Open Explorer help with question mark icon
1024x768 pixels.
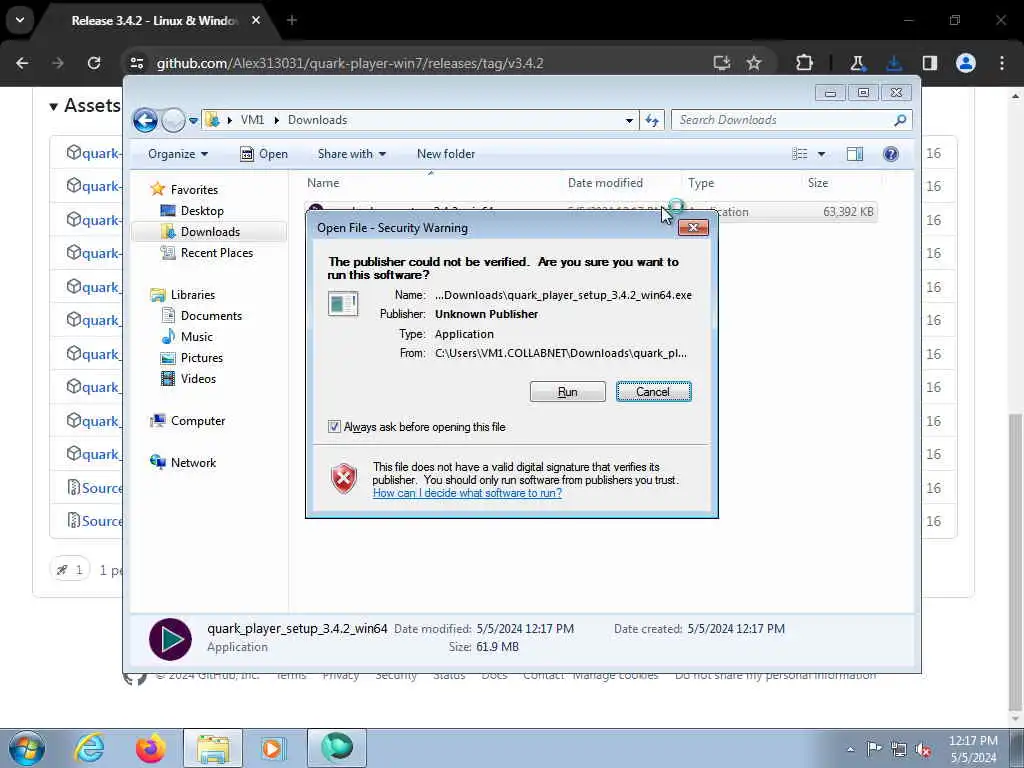tap(890, 154)
